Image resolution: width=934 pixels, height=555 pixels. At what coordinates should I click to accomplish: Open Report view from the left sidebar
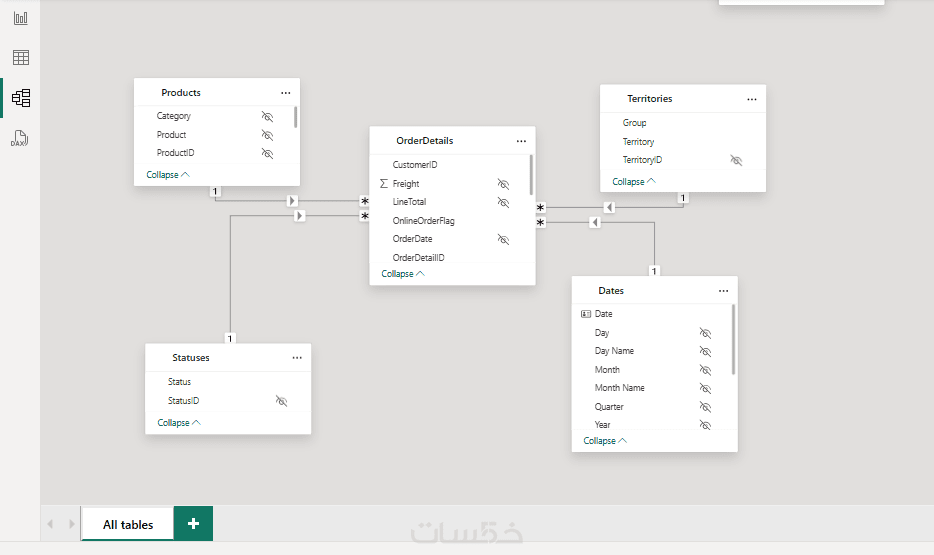click(20, 18)
